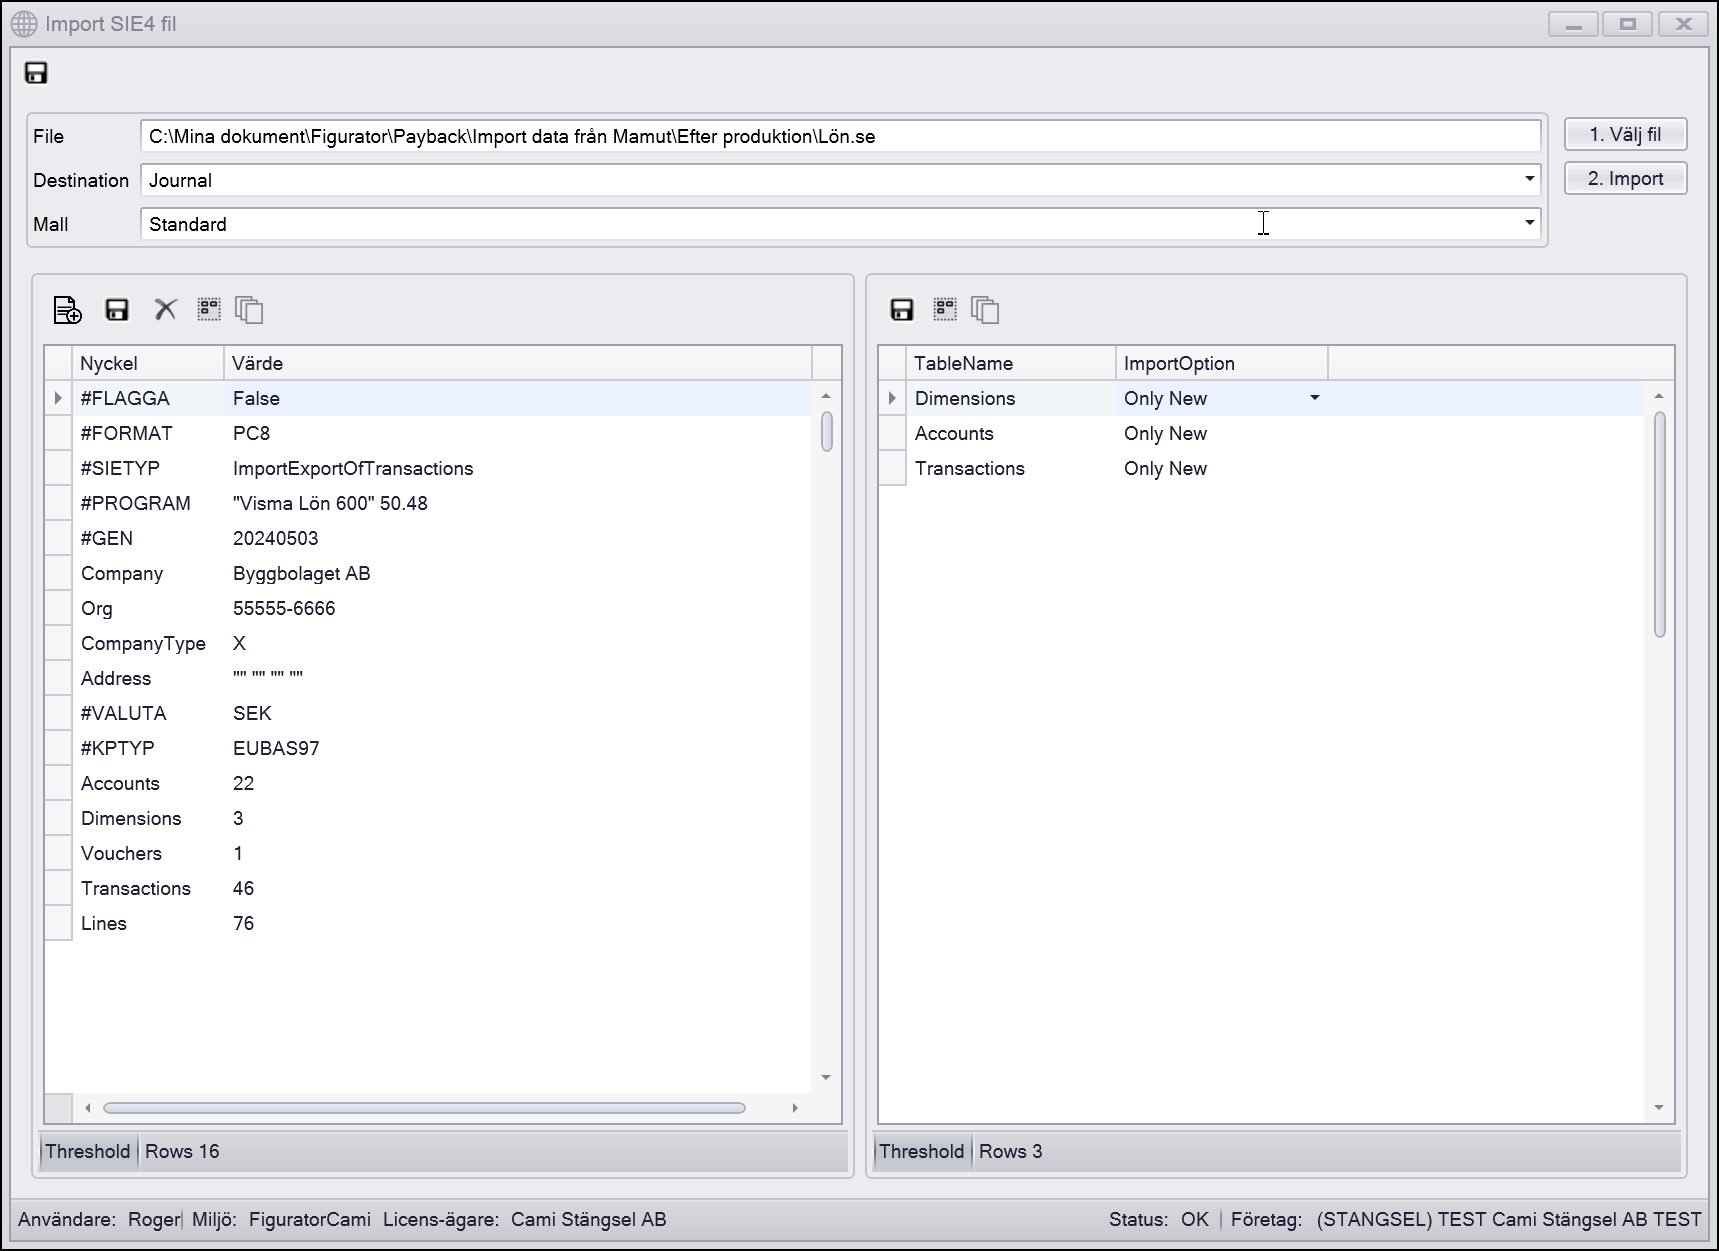Click the copy icon in right panel toolbar
Image resolution: width=1719 pixels, height=1251 pixels.
pos(985,310)
